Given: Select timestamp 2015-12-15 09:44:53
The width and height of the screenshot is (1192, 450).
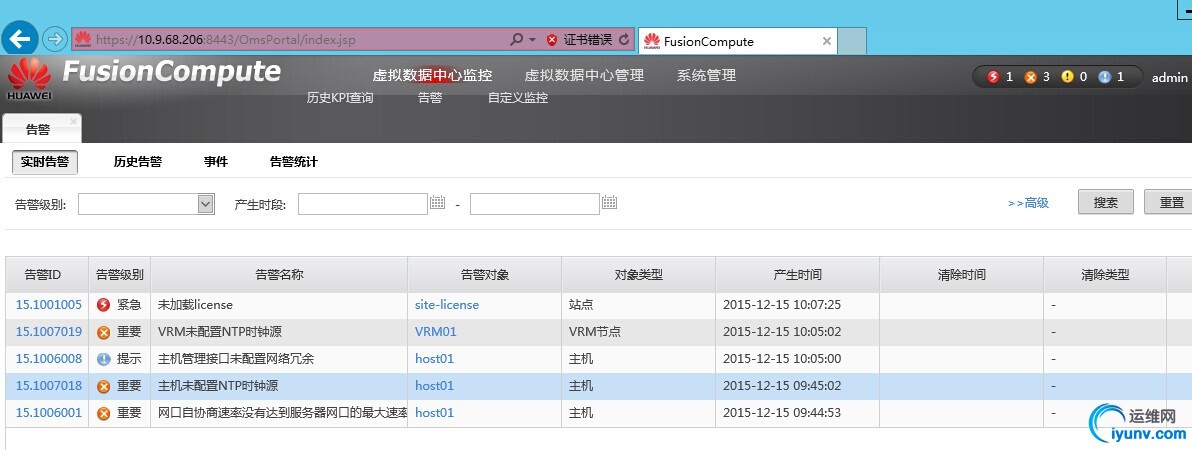Looking at the screenshot, I should click(781, 413).
